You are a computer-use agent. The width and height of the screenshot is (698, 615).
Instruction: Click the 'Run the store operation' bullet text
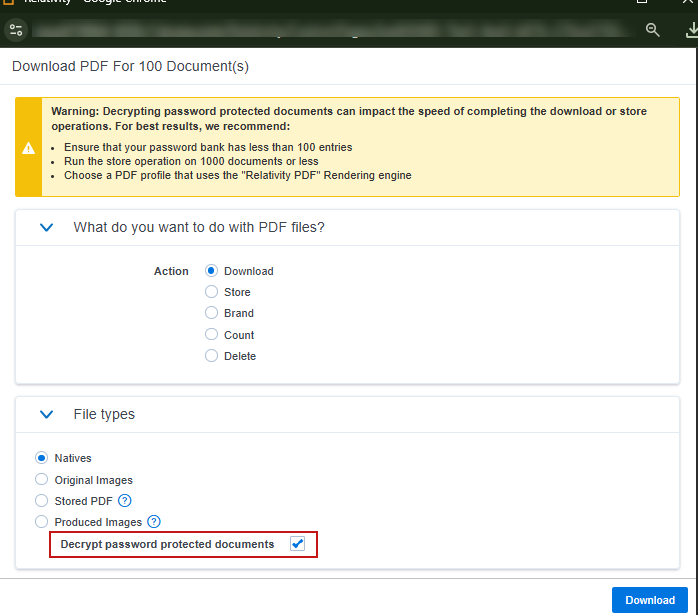click(x=191, y=161)
